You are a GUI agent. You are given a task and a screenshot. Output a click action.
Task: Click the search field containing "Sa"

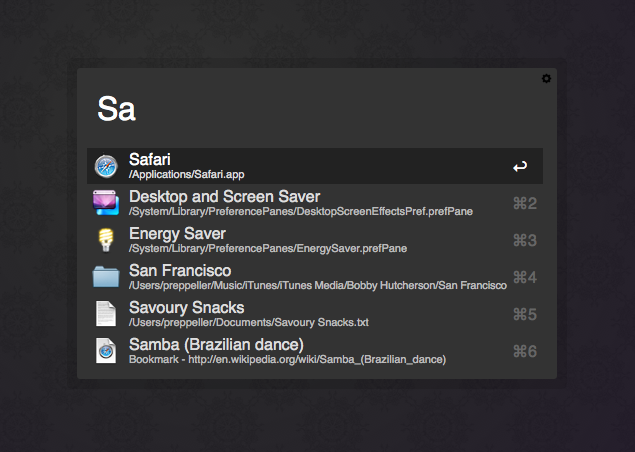point(300,109)
